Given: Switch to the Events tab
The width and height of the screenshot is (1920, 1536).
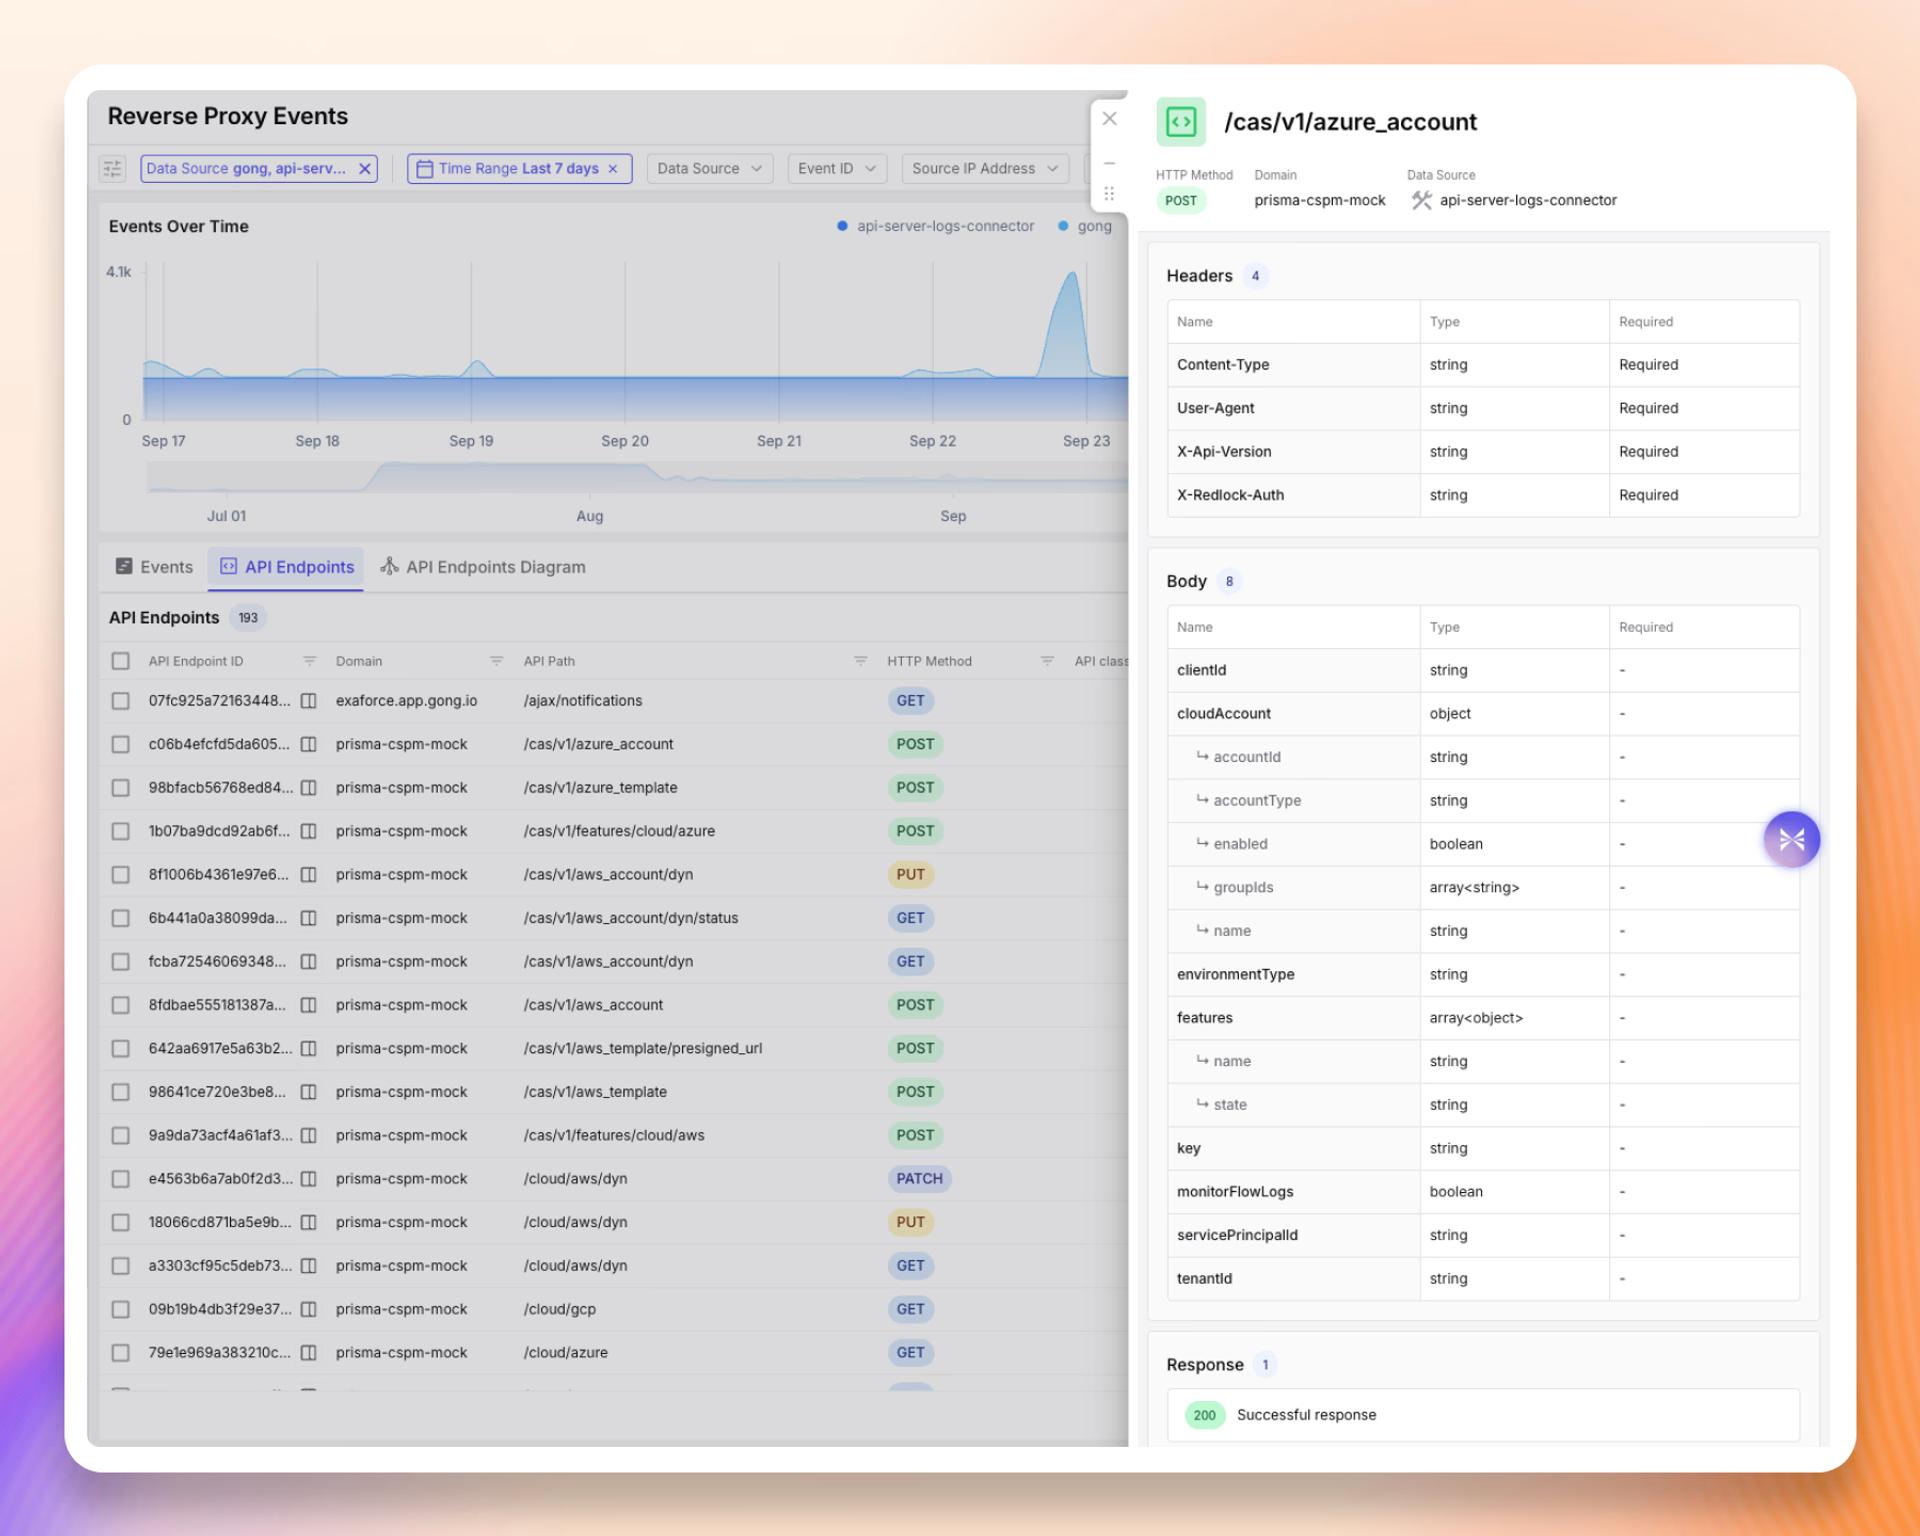Looking at the screenshot, I should coord(154,567).
